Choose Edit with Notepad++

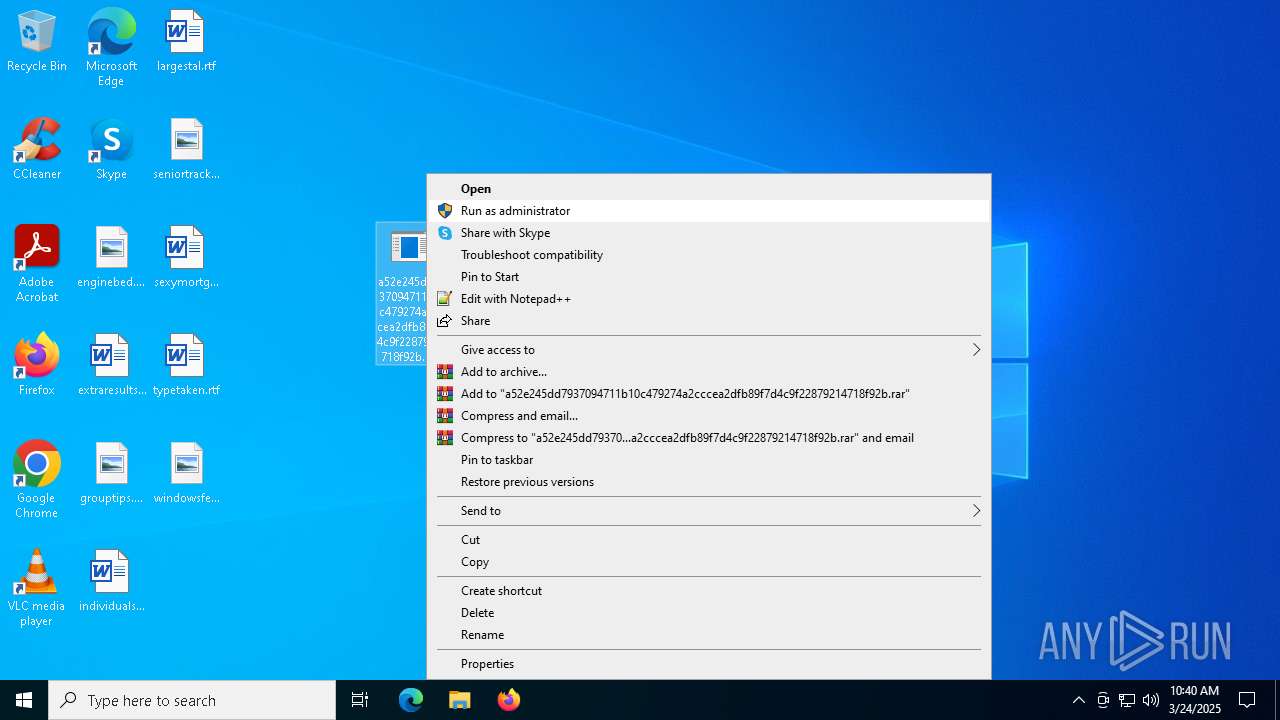click(x=709, y=299)
